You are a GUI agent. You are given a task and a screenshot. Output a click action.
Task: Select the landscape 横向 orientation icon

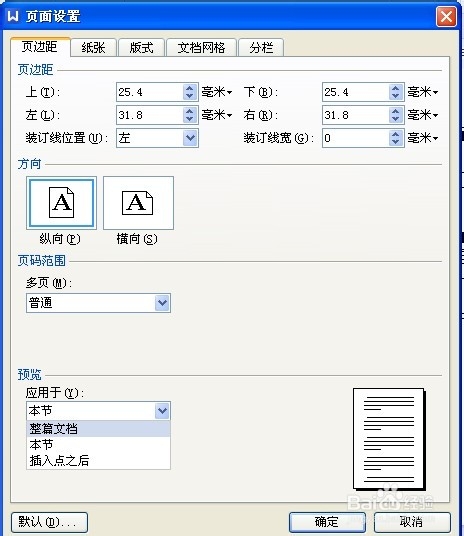[138, 203]
